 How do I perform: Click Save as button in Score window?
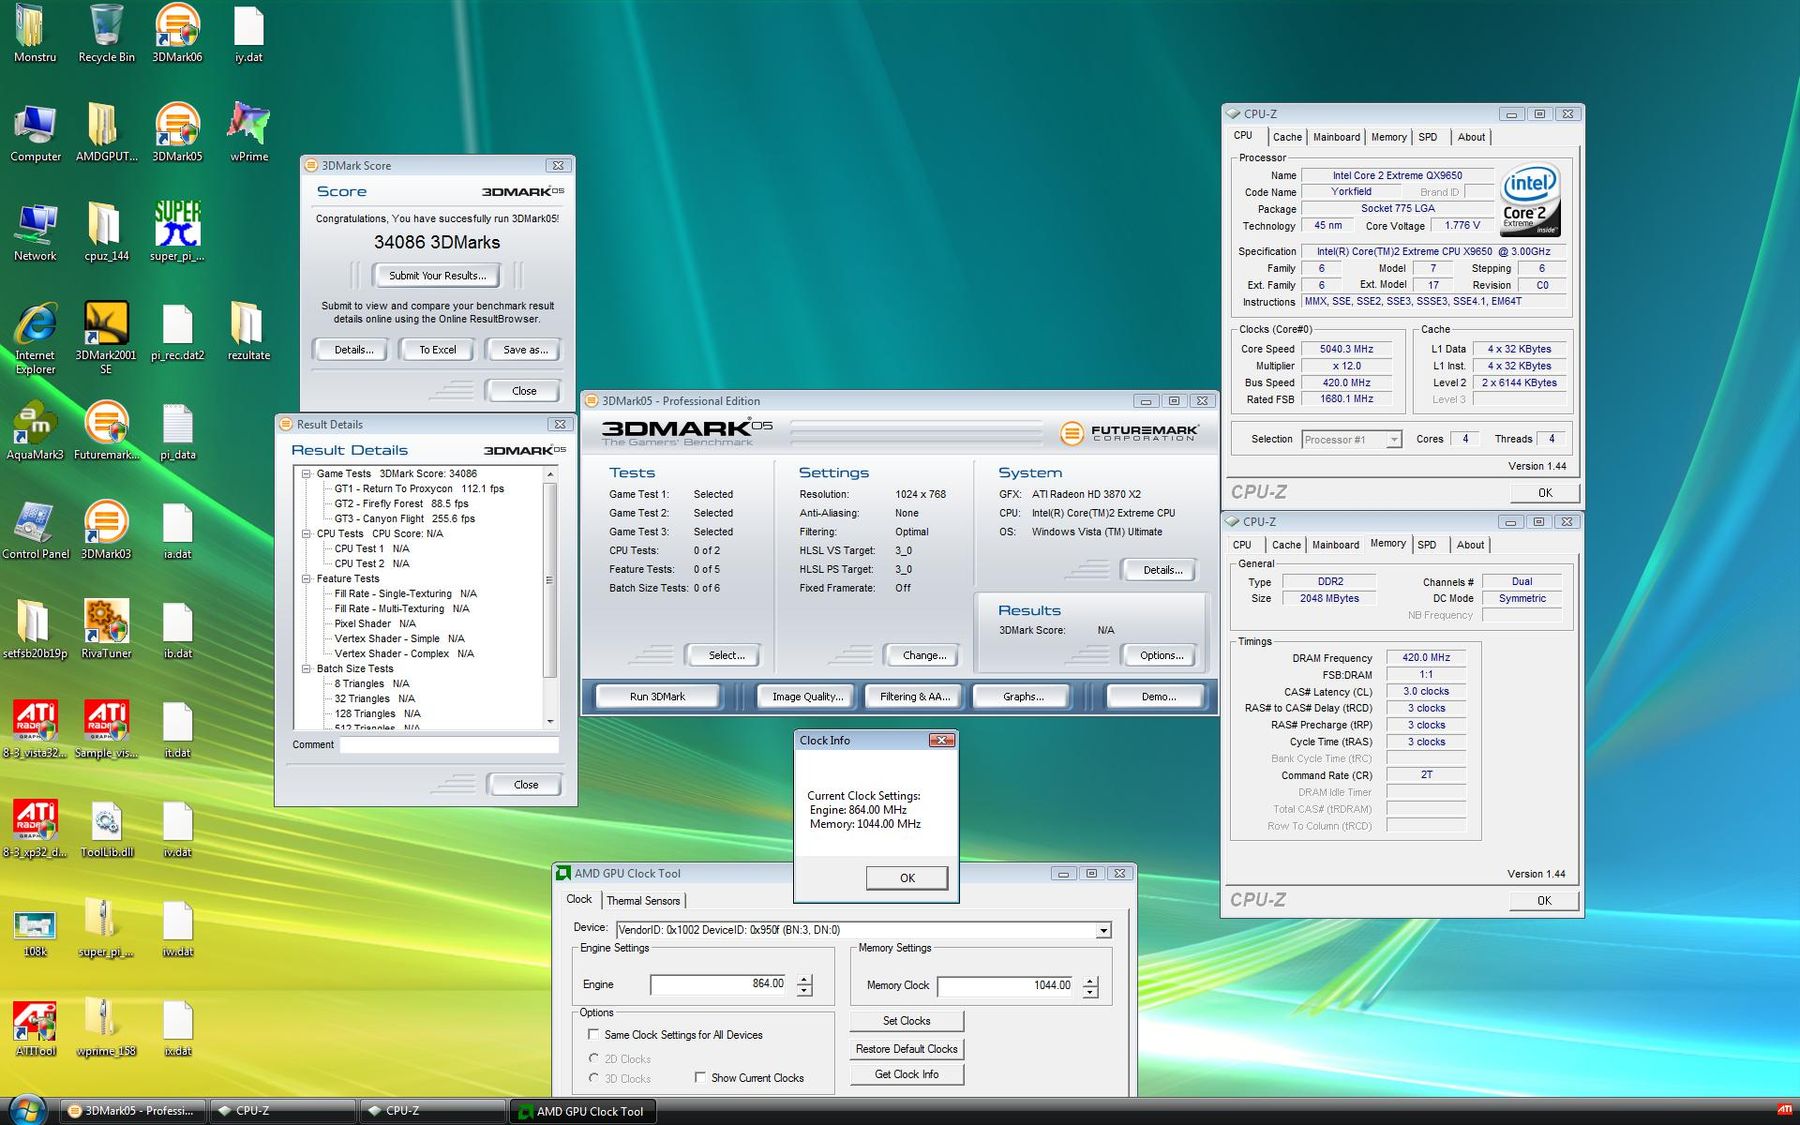point(524,350)
